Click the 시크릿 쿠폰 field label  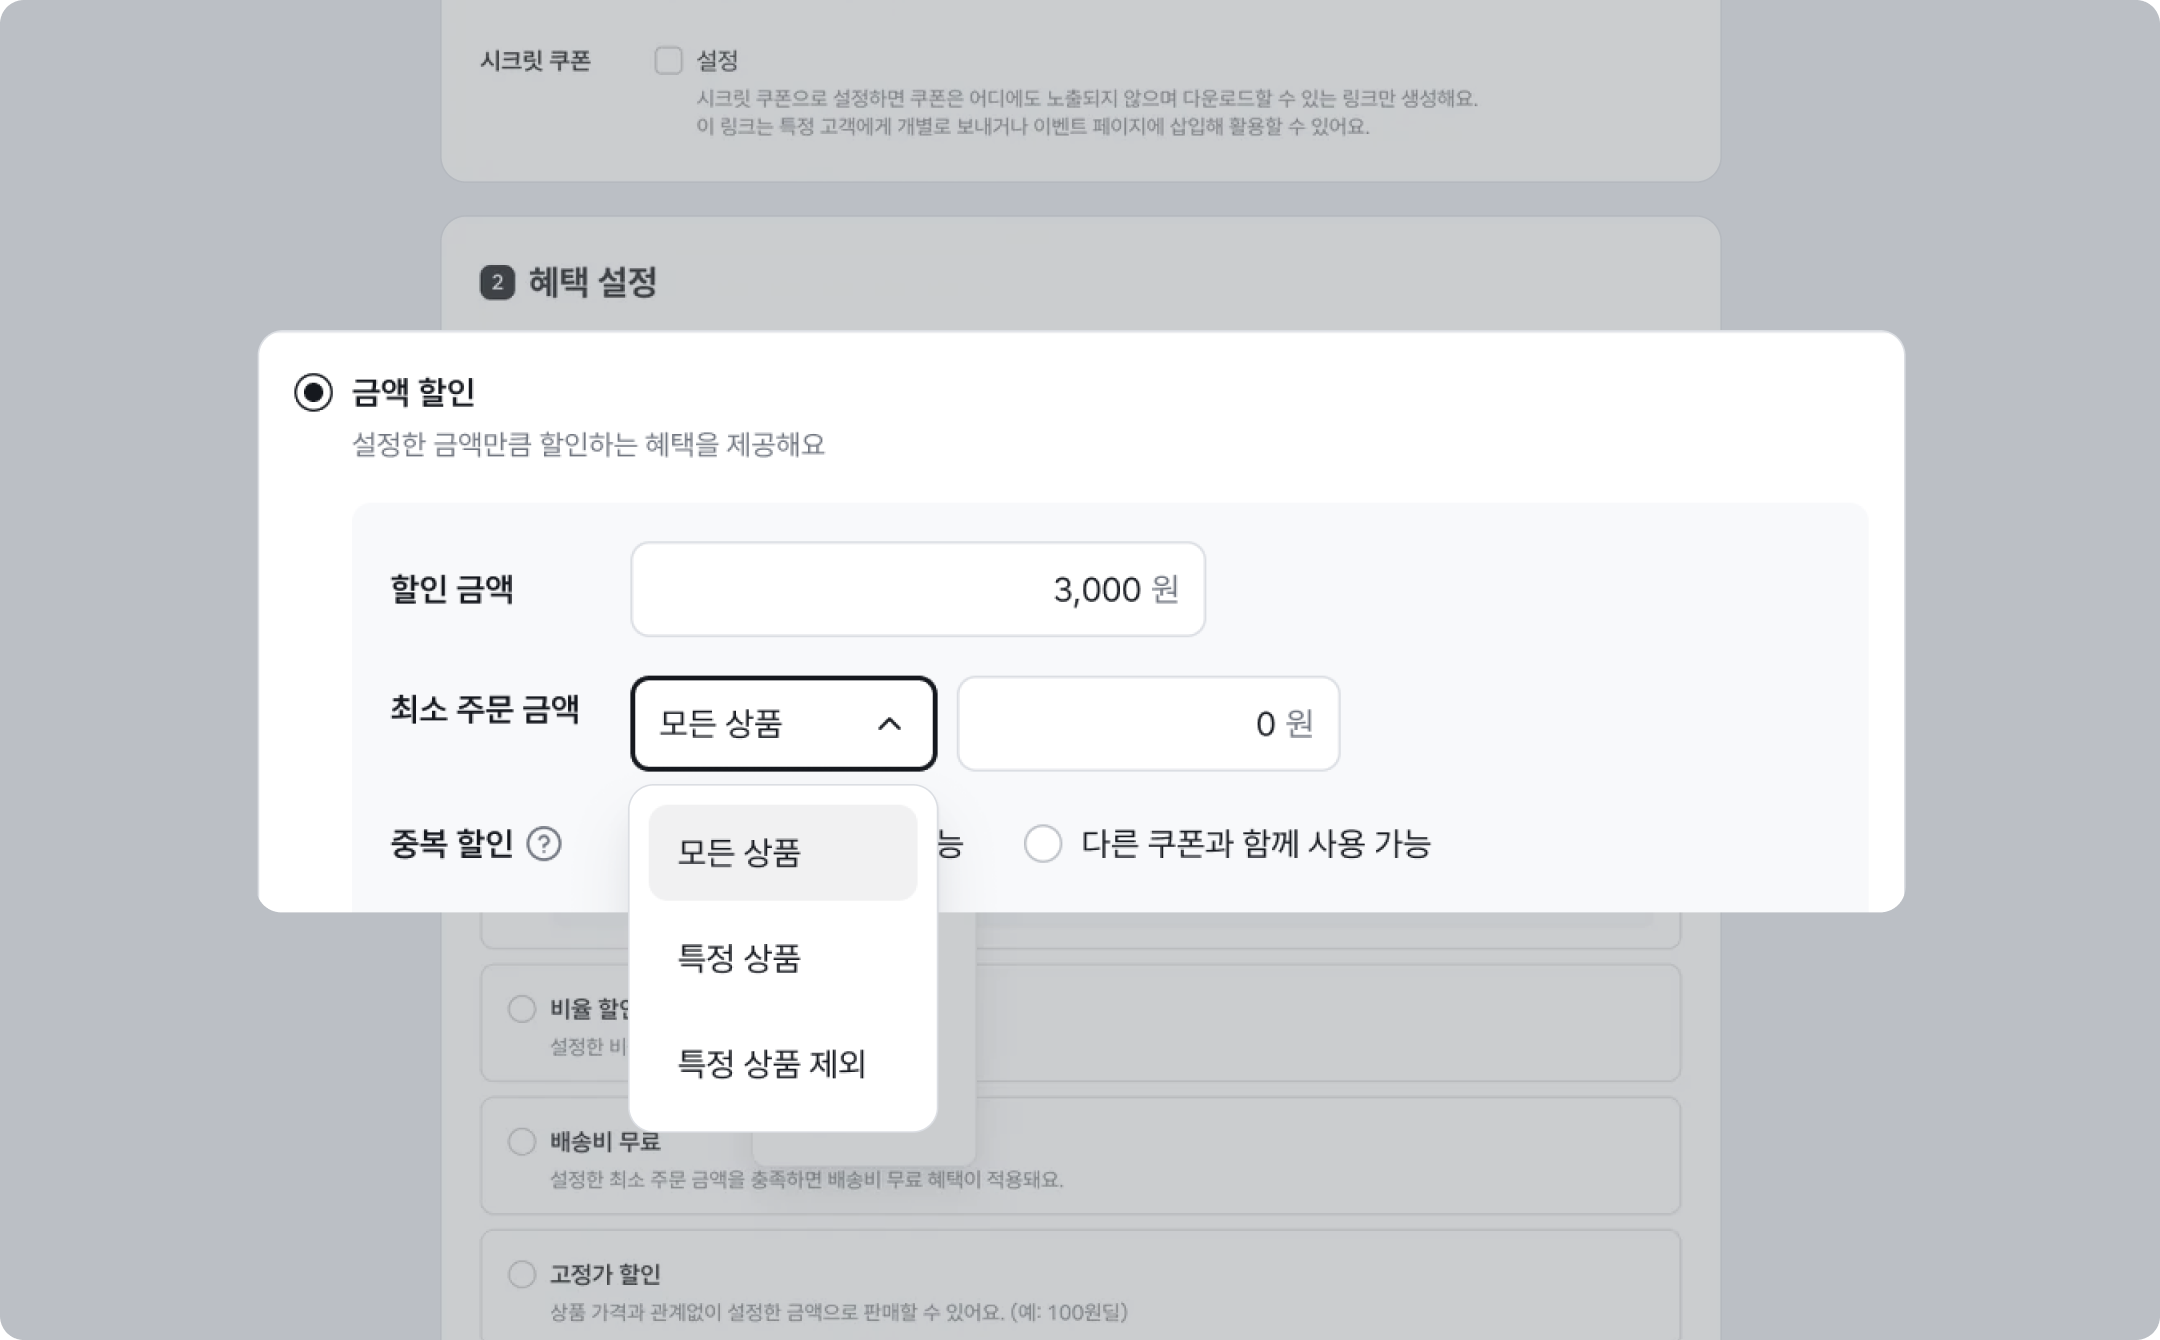point(535,61)
